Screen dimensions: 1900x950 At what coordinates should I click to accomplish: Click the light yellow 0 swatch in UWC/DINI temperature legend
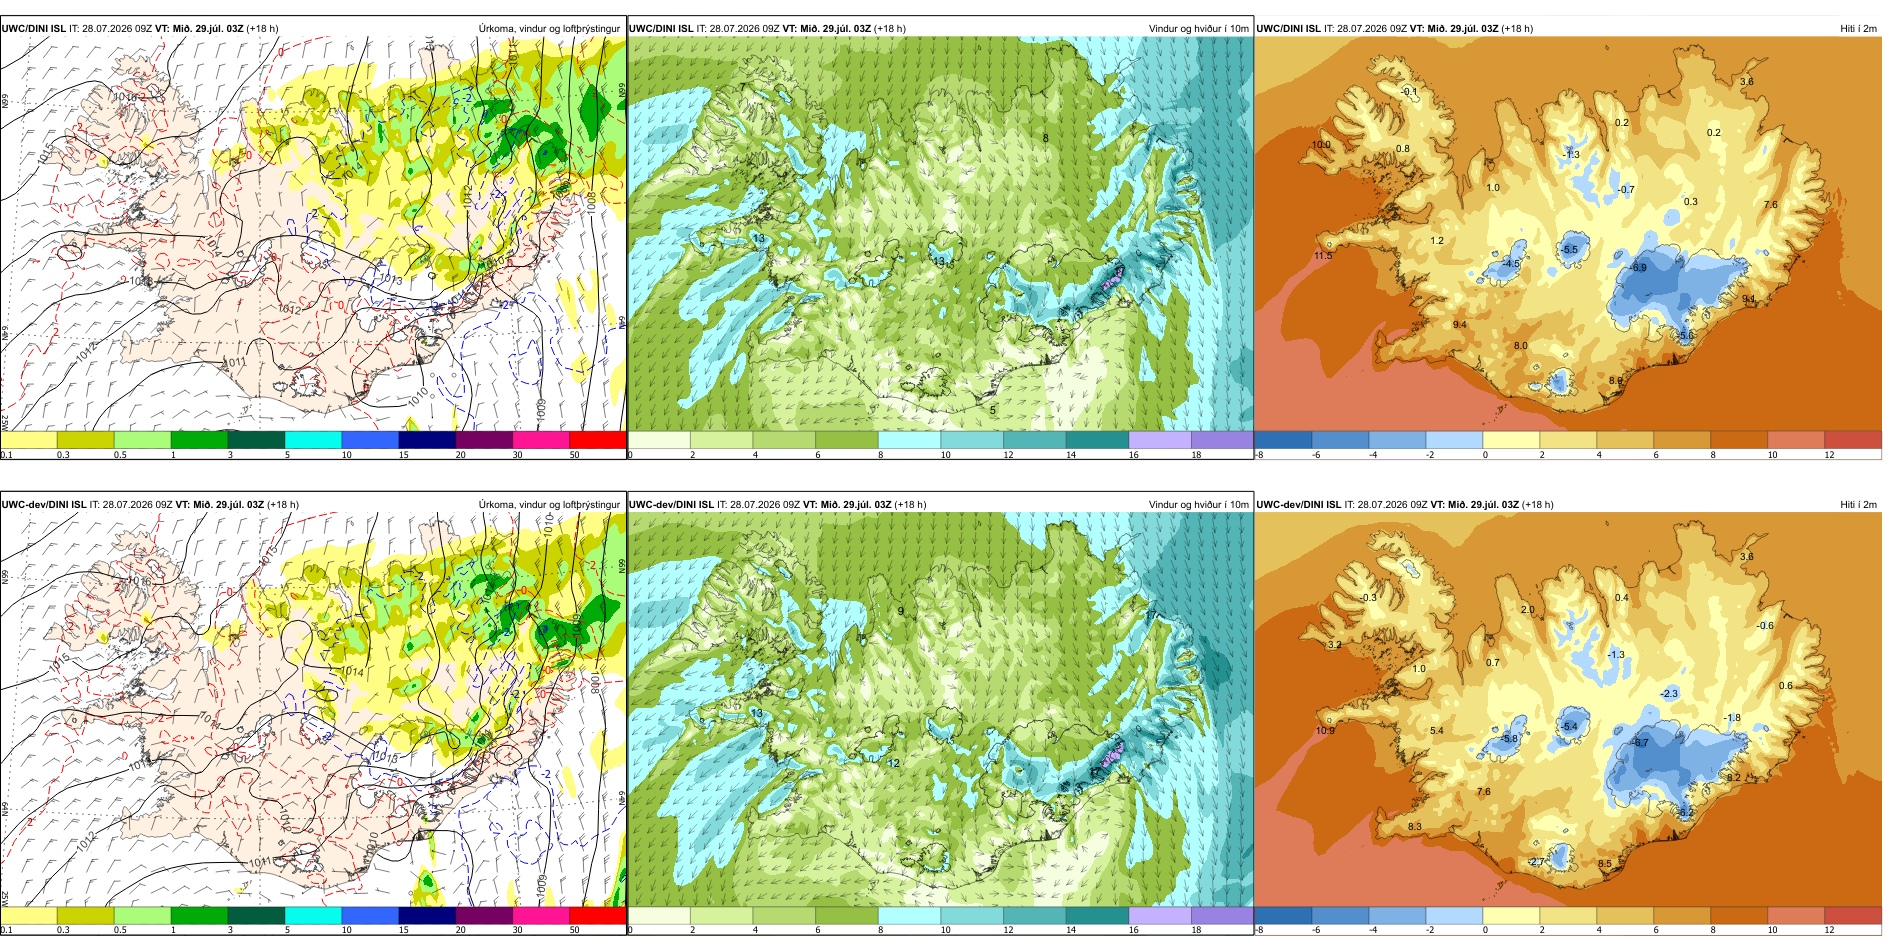1511,439
